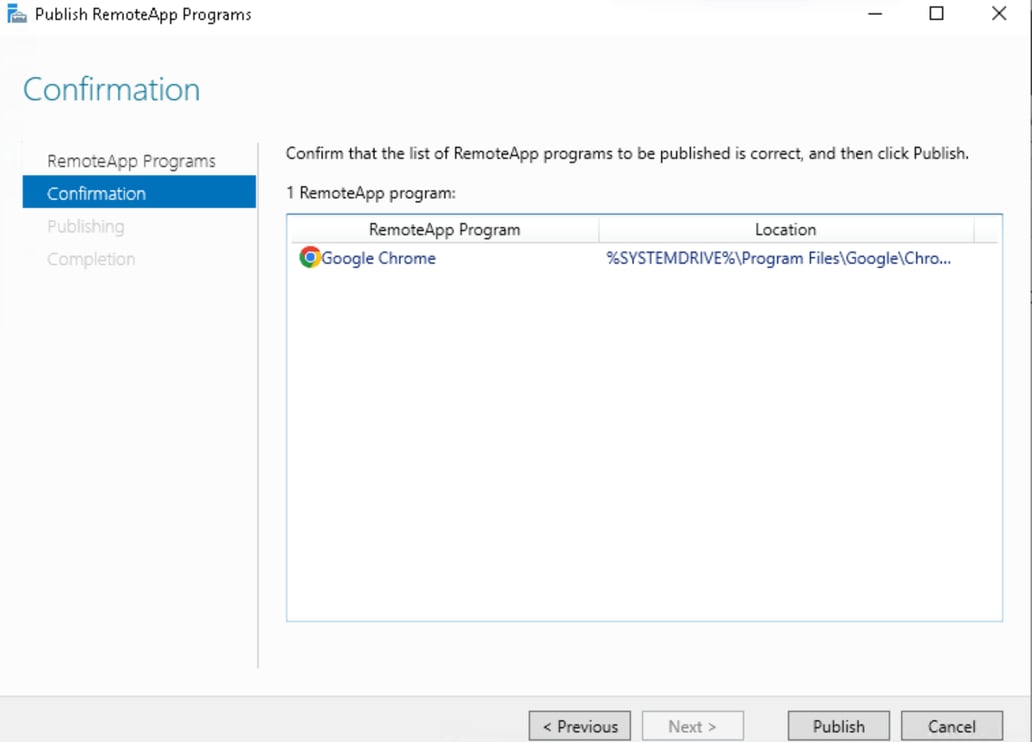Go back using the Previous button
Viewport: 1032px width, 742px height.
click(x=578, y=726)
